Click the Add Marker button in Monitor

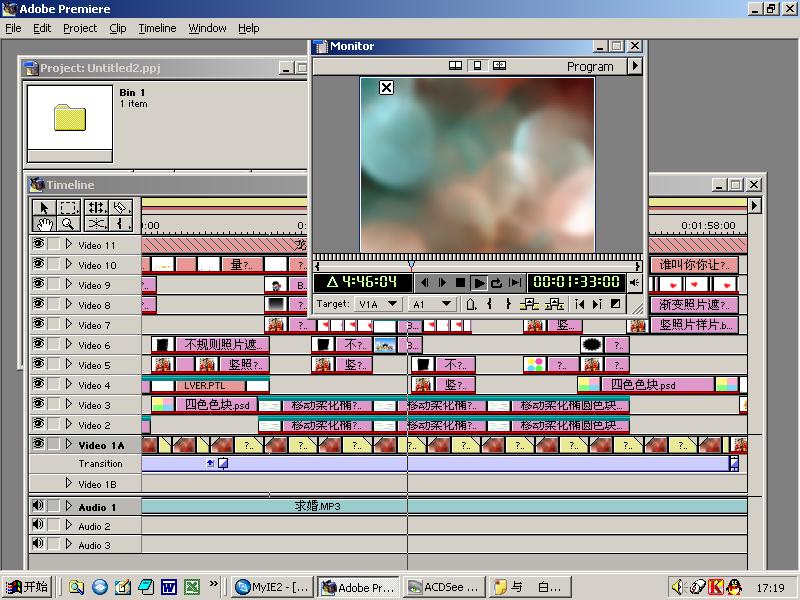471,304
